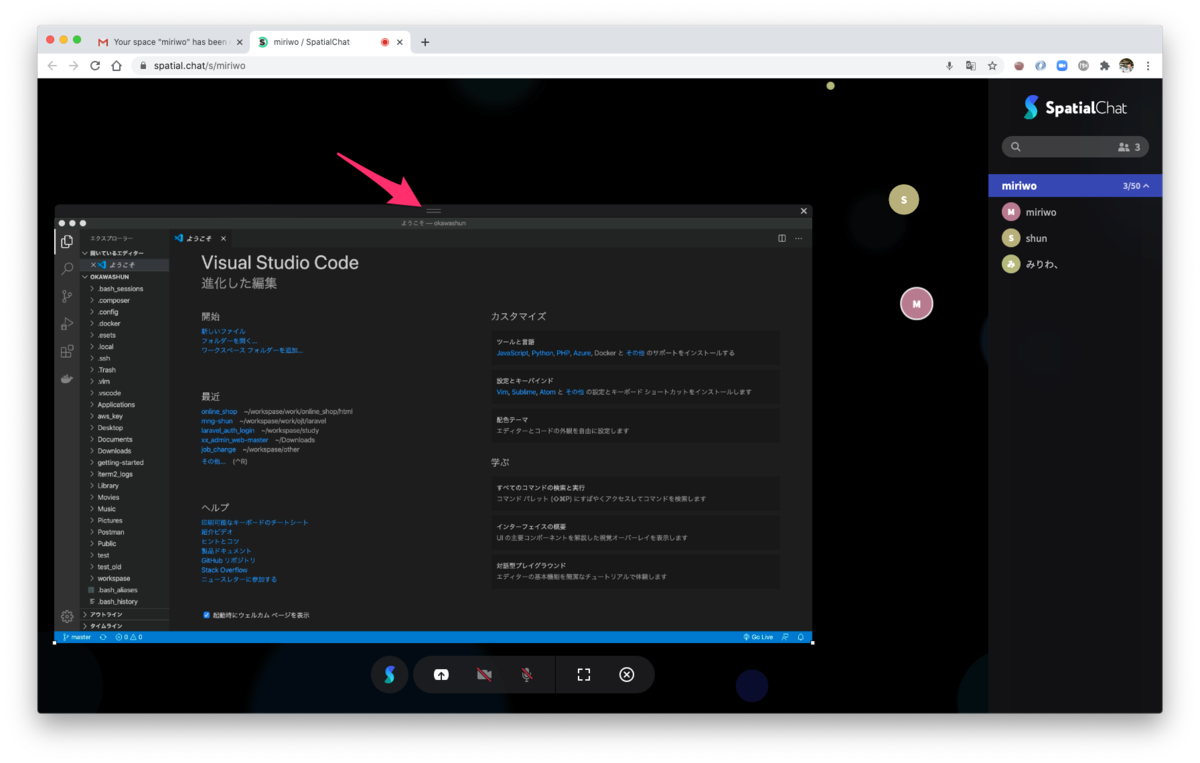This screenshot has width=1200, height=763.
Task: Open the VS Code Extensions icon
Action: [x=67, y=351]
